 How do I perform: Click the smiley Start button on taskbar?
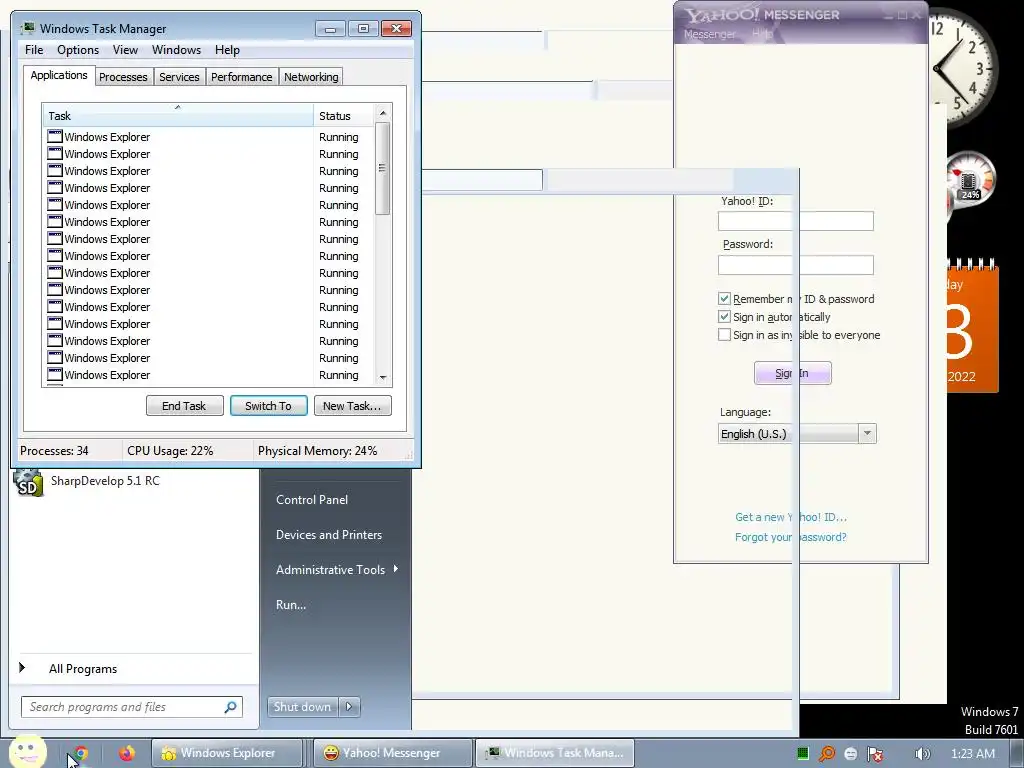[x=27, y=750]
